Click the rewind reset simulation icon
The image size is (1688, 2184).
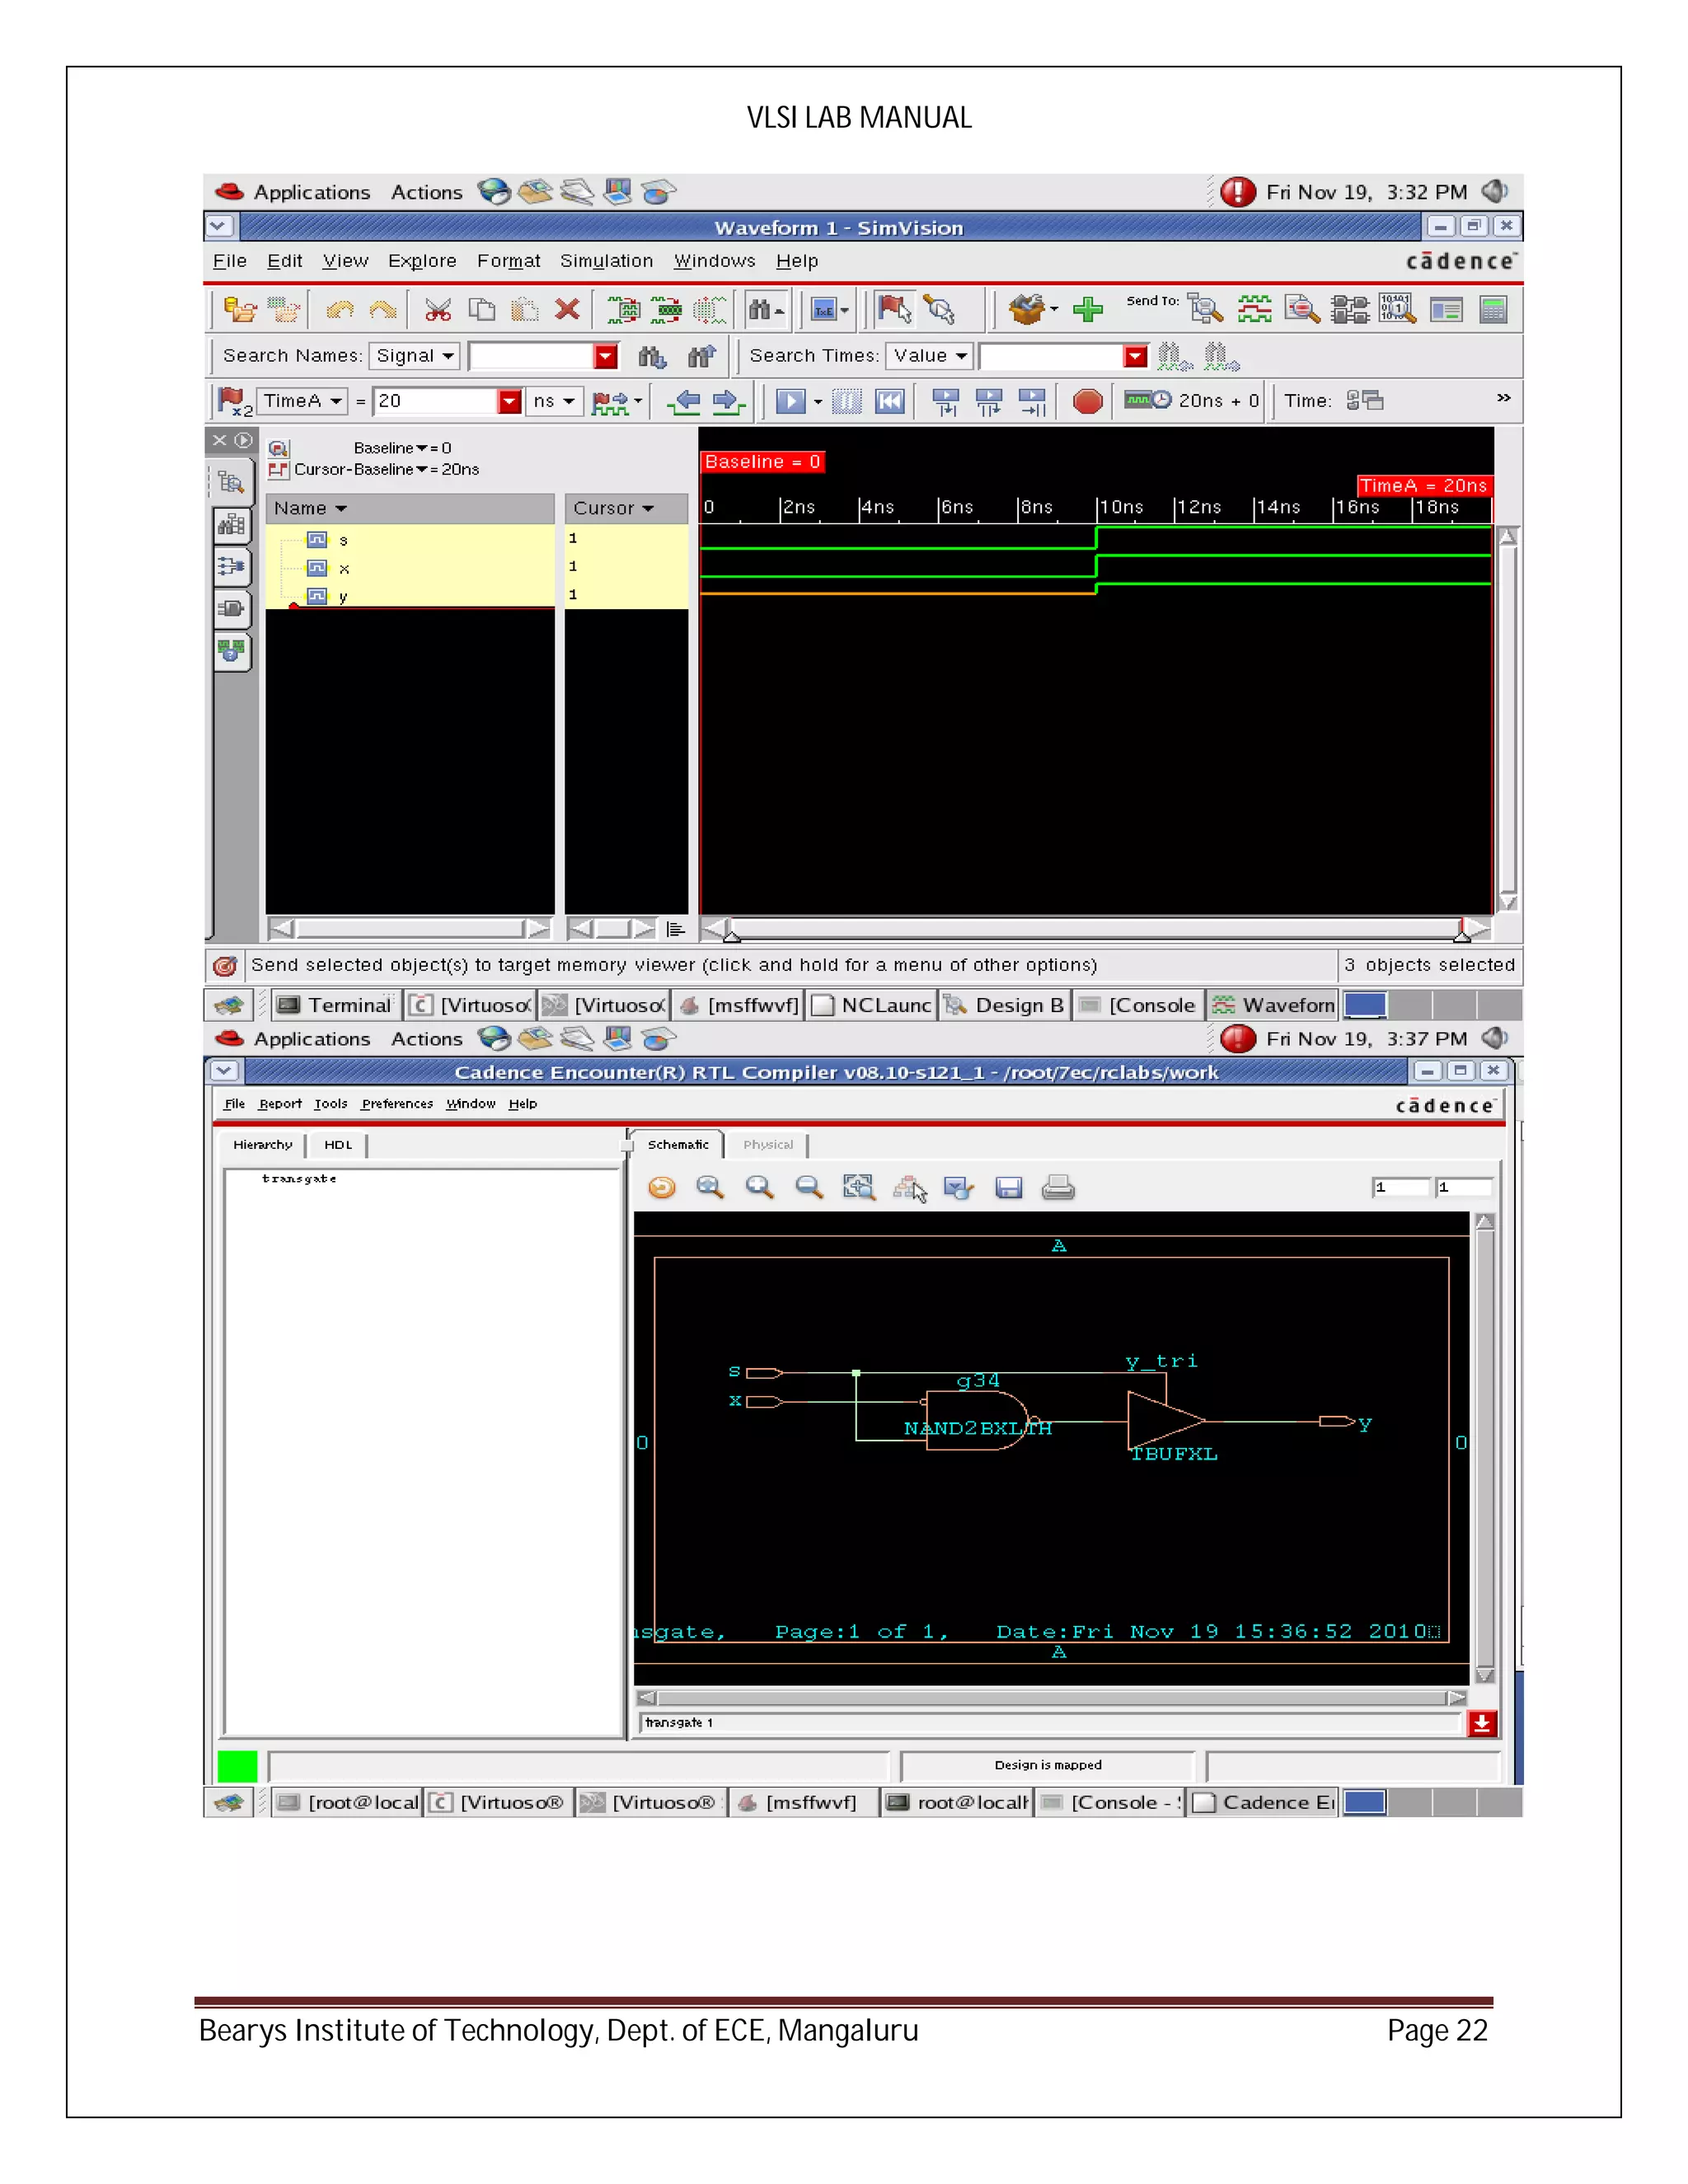[x=889, y=401]
